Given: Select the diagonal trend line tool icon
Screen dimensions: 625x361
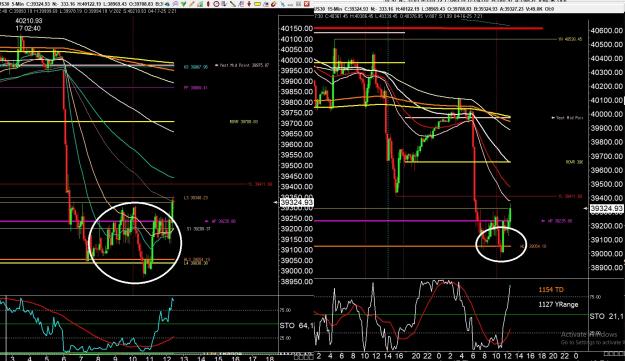Looking at the screenshot, I should tap(233, 4).
